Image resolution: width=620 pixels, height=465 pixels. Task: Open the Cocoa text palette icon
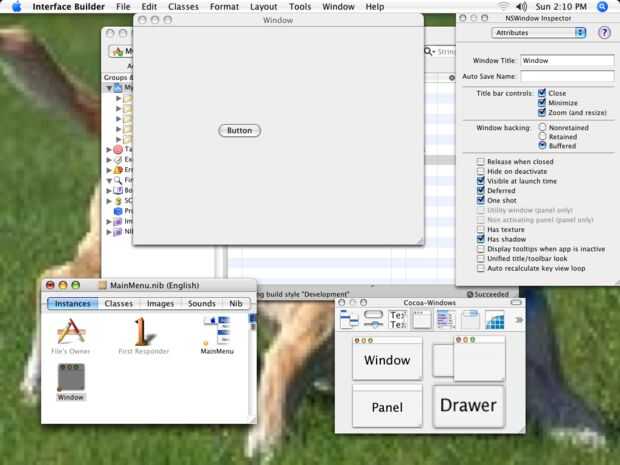398,319
